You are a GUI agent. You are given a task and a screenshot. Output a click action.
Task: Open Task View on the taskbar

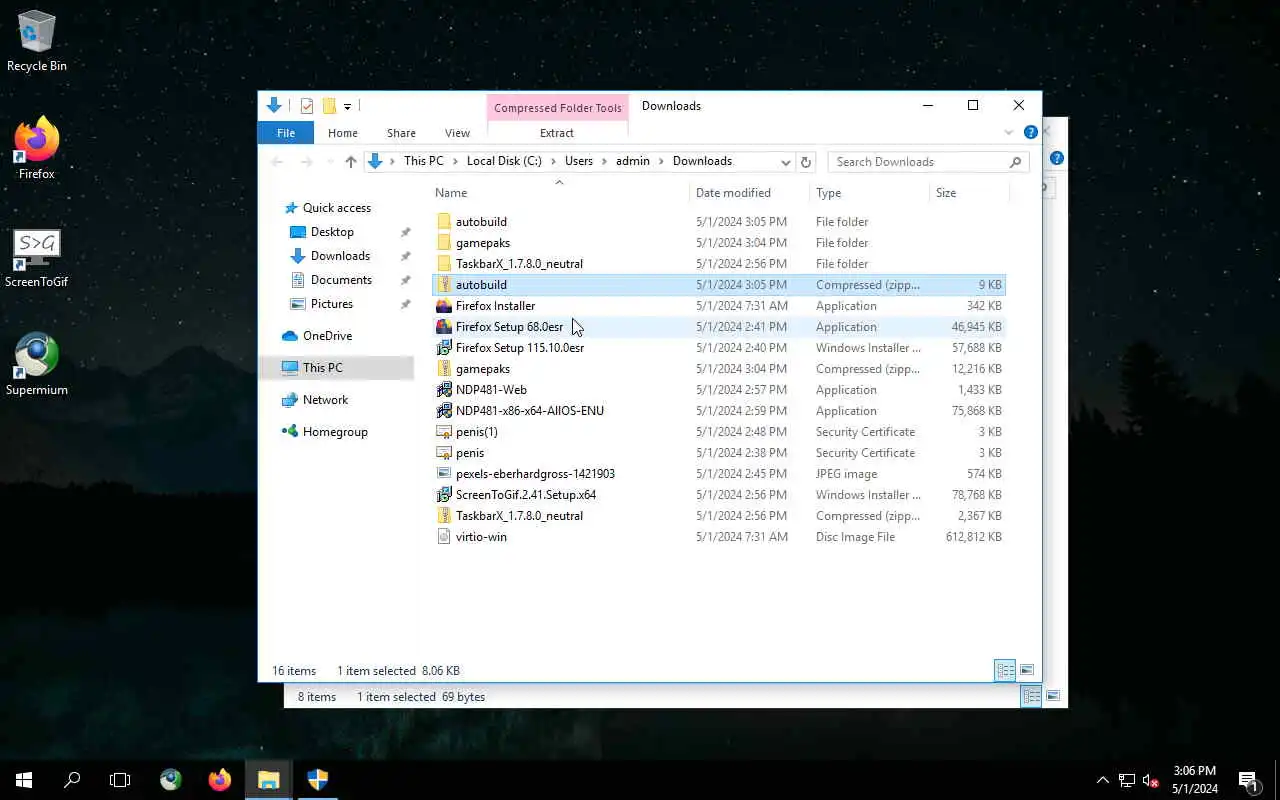(x=120, y=780)
